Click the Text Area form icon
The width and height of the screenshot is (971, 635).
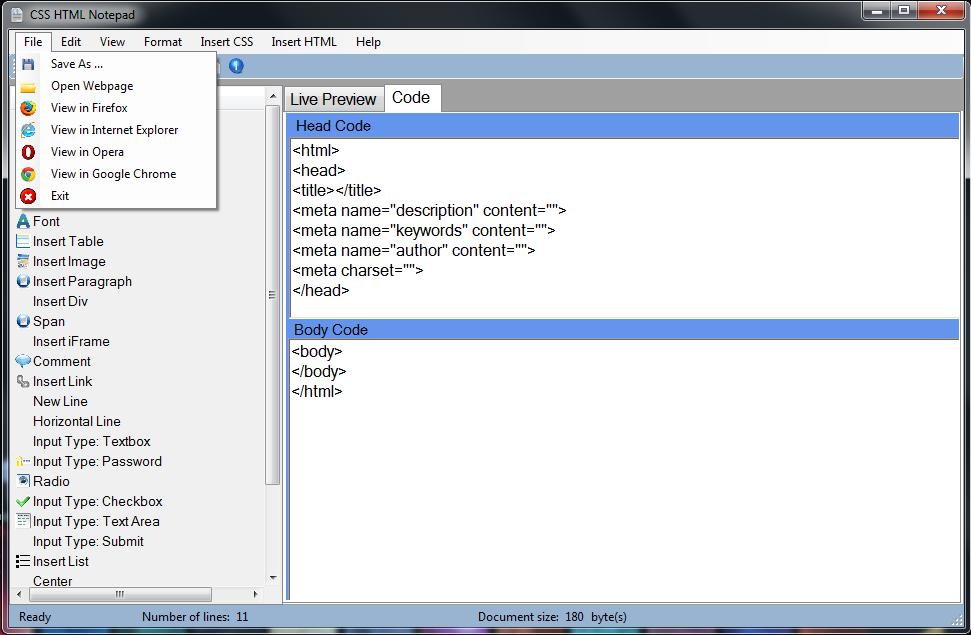(x=23, y=521)
